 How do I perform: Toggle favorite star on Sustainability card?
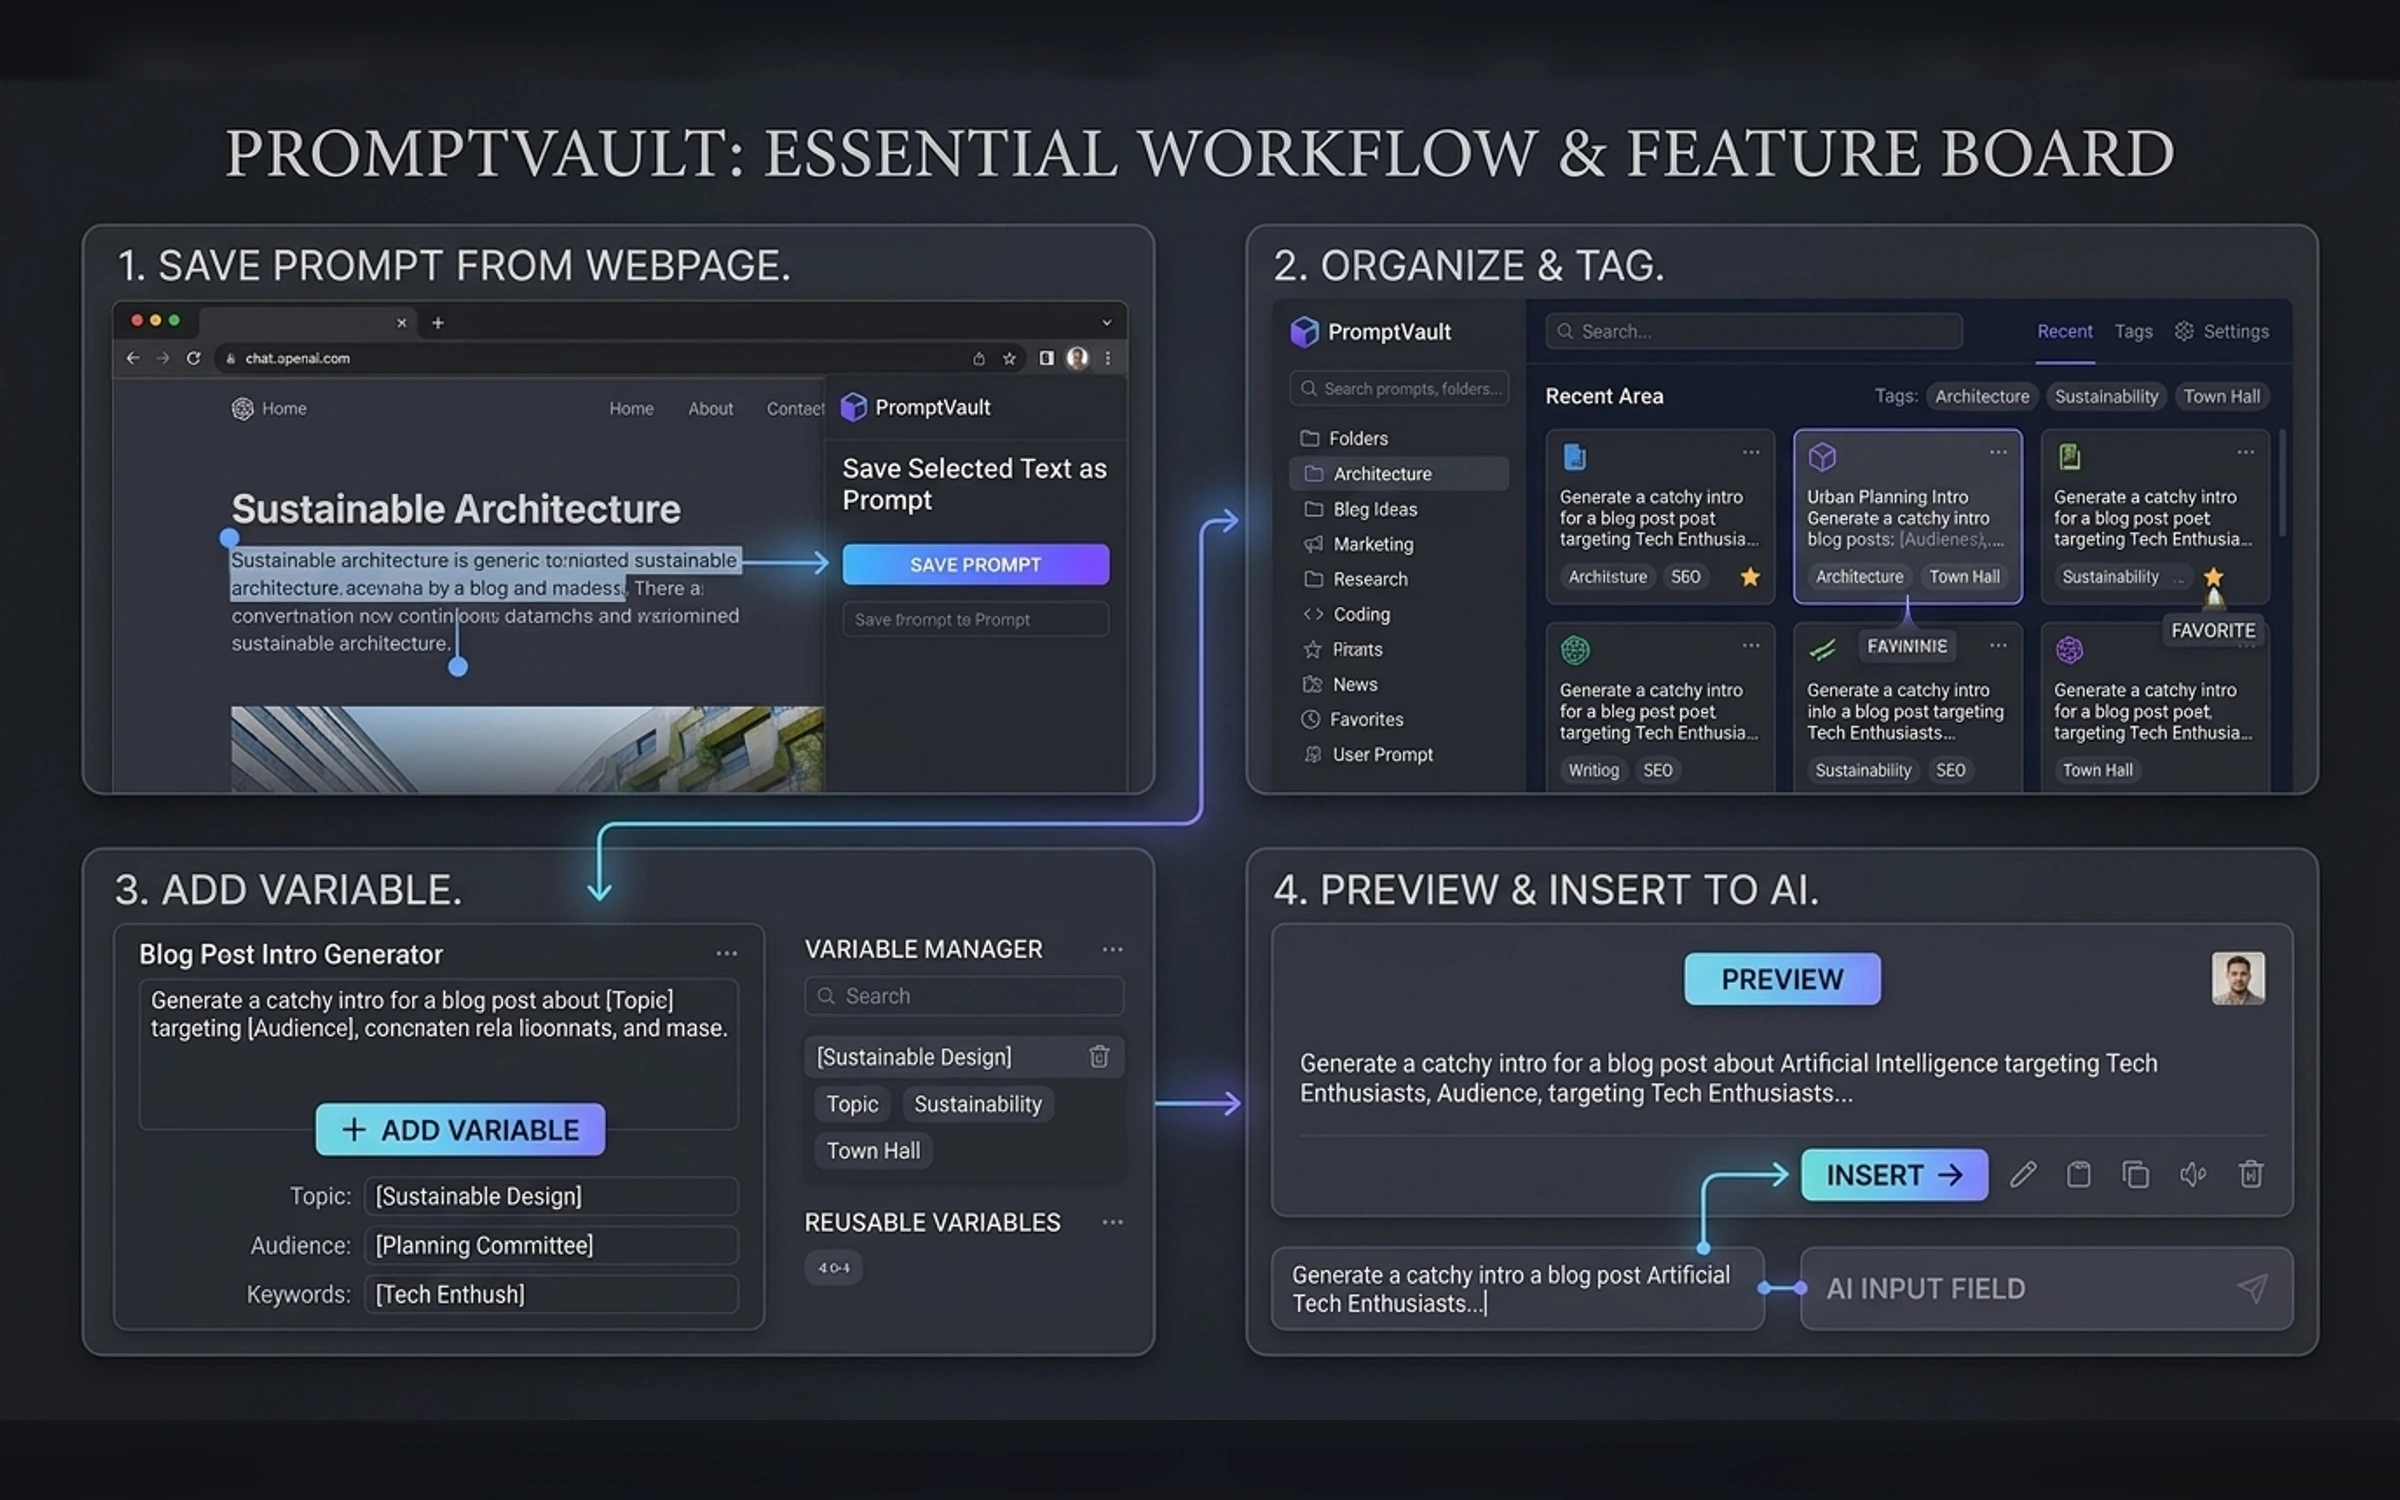coord(2213,576)
